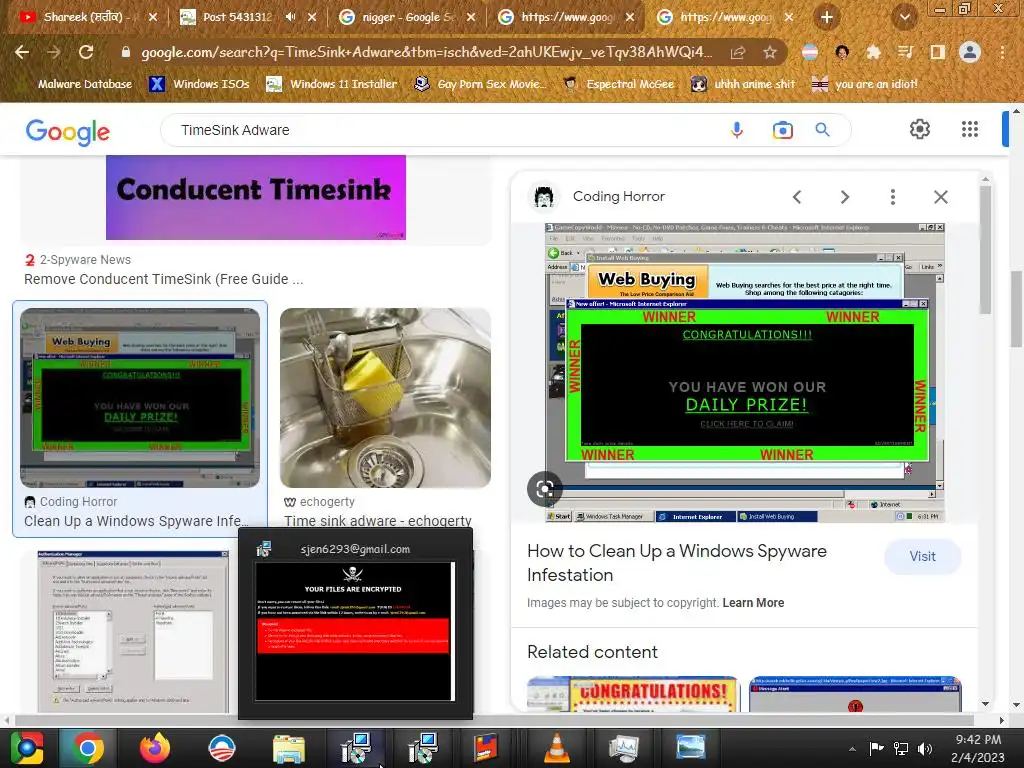Viewport: 1024px width, 768px height.
Task: Reload the current page
Action: [x=86, y=52]
